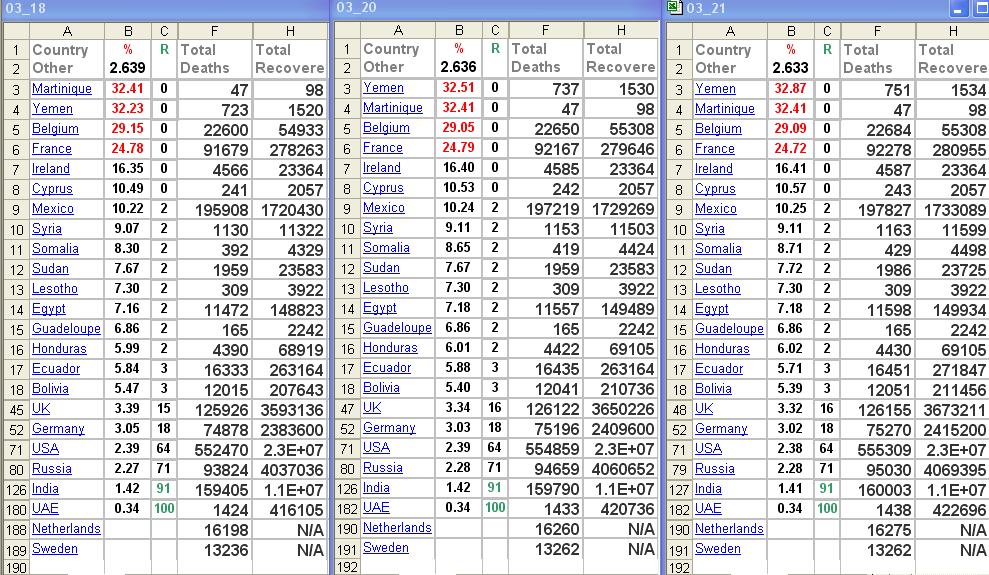This screenshot has width=989, height=575.
Task: Select UK deaths cell 126155 in 03_21
Action: (877, 409)
